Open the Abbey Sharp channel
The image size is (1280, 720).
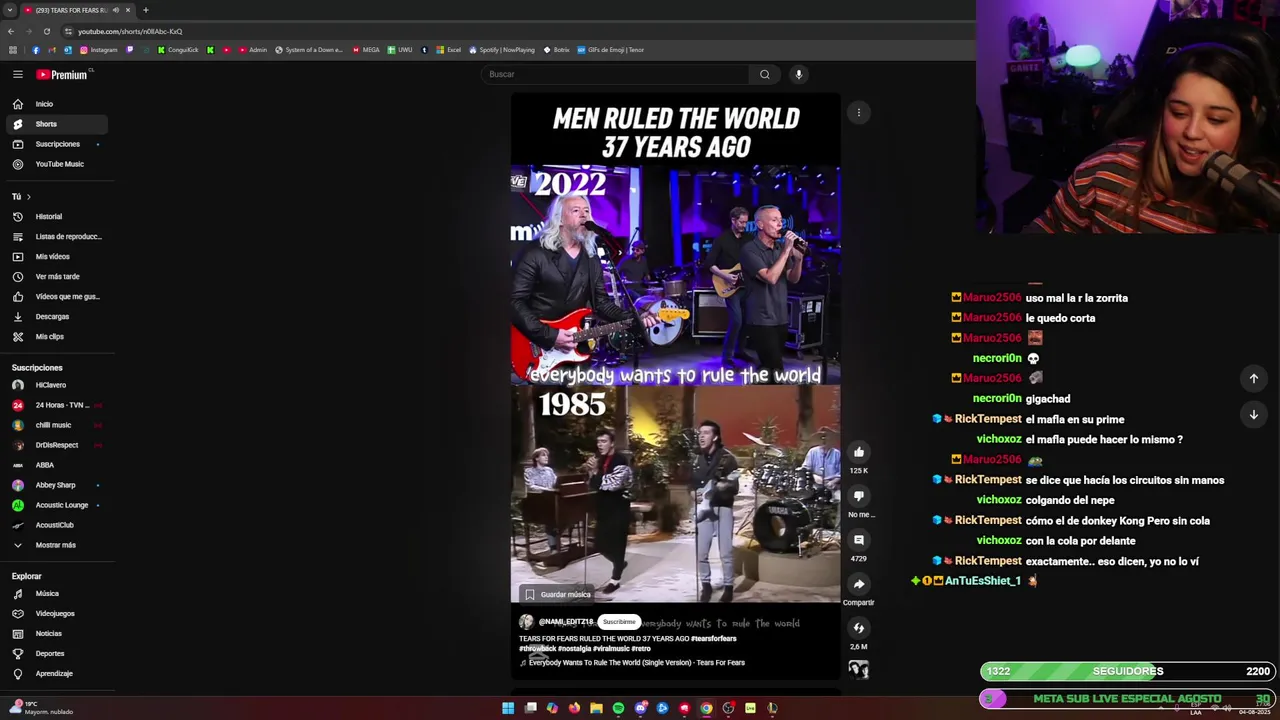[x=55, y=485]
